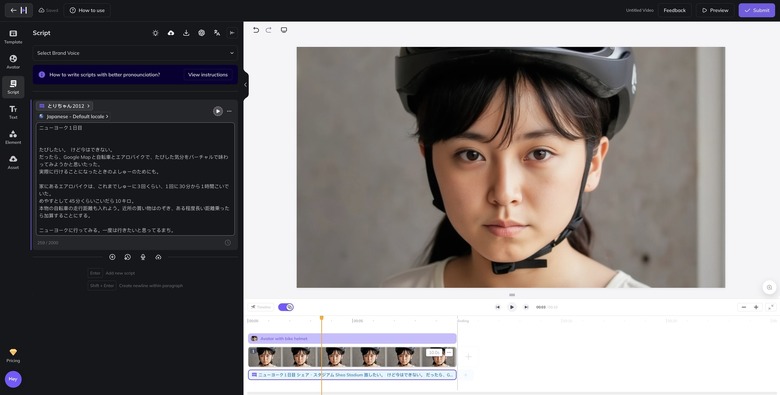Play the timeline video
780x395 pixels.
pos(511,307)
